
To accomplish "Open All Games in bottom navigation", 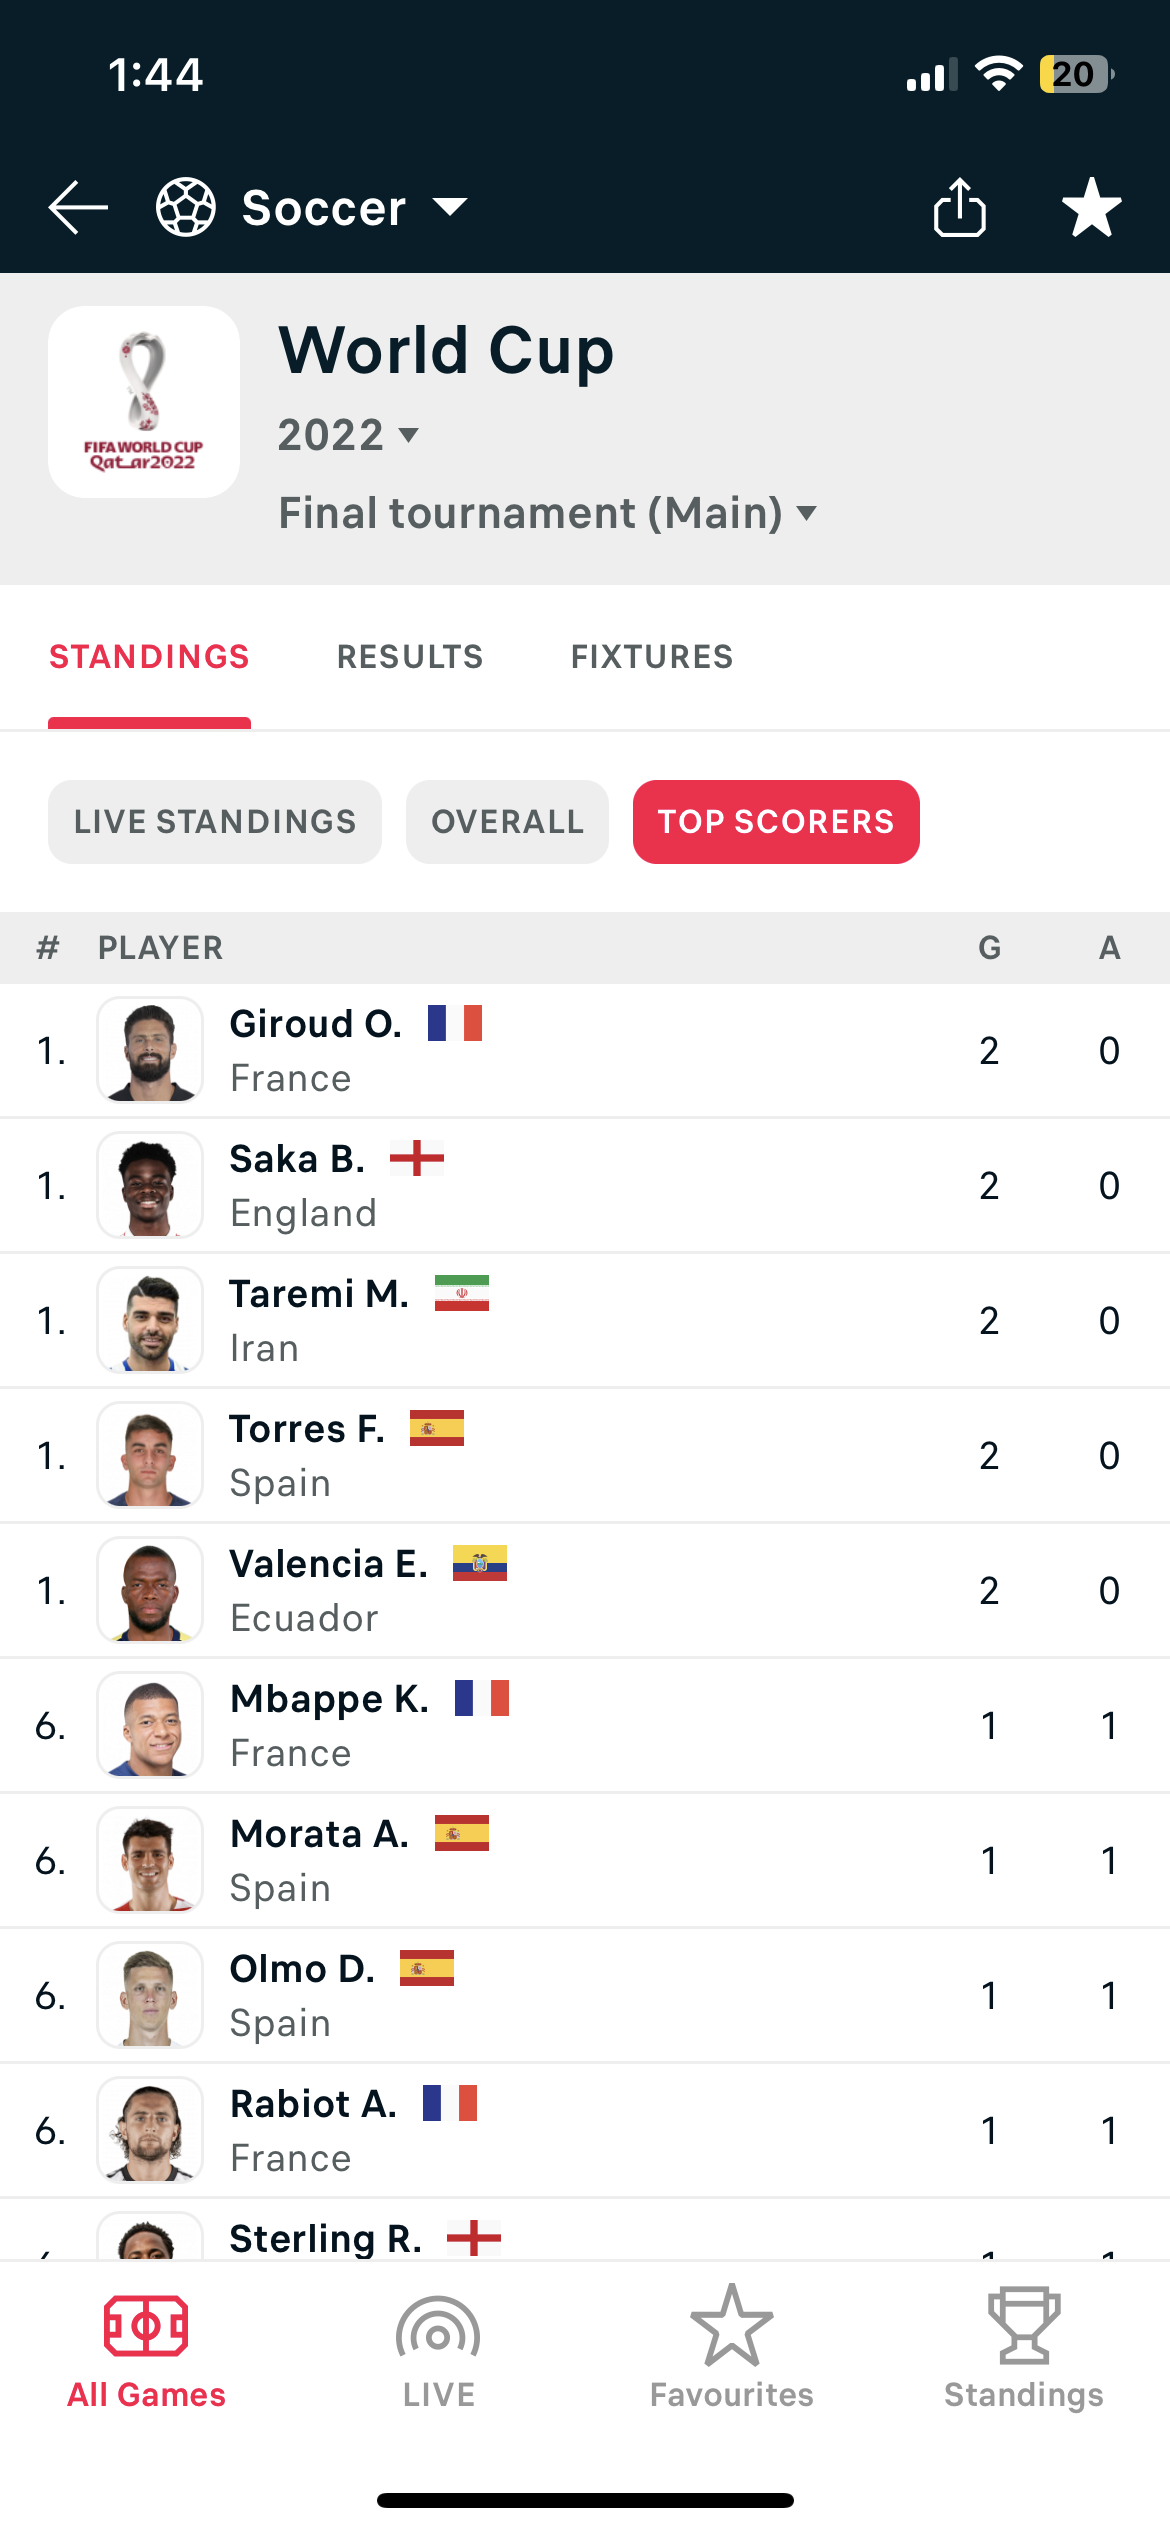I will point(146,2350).
